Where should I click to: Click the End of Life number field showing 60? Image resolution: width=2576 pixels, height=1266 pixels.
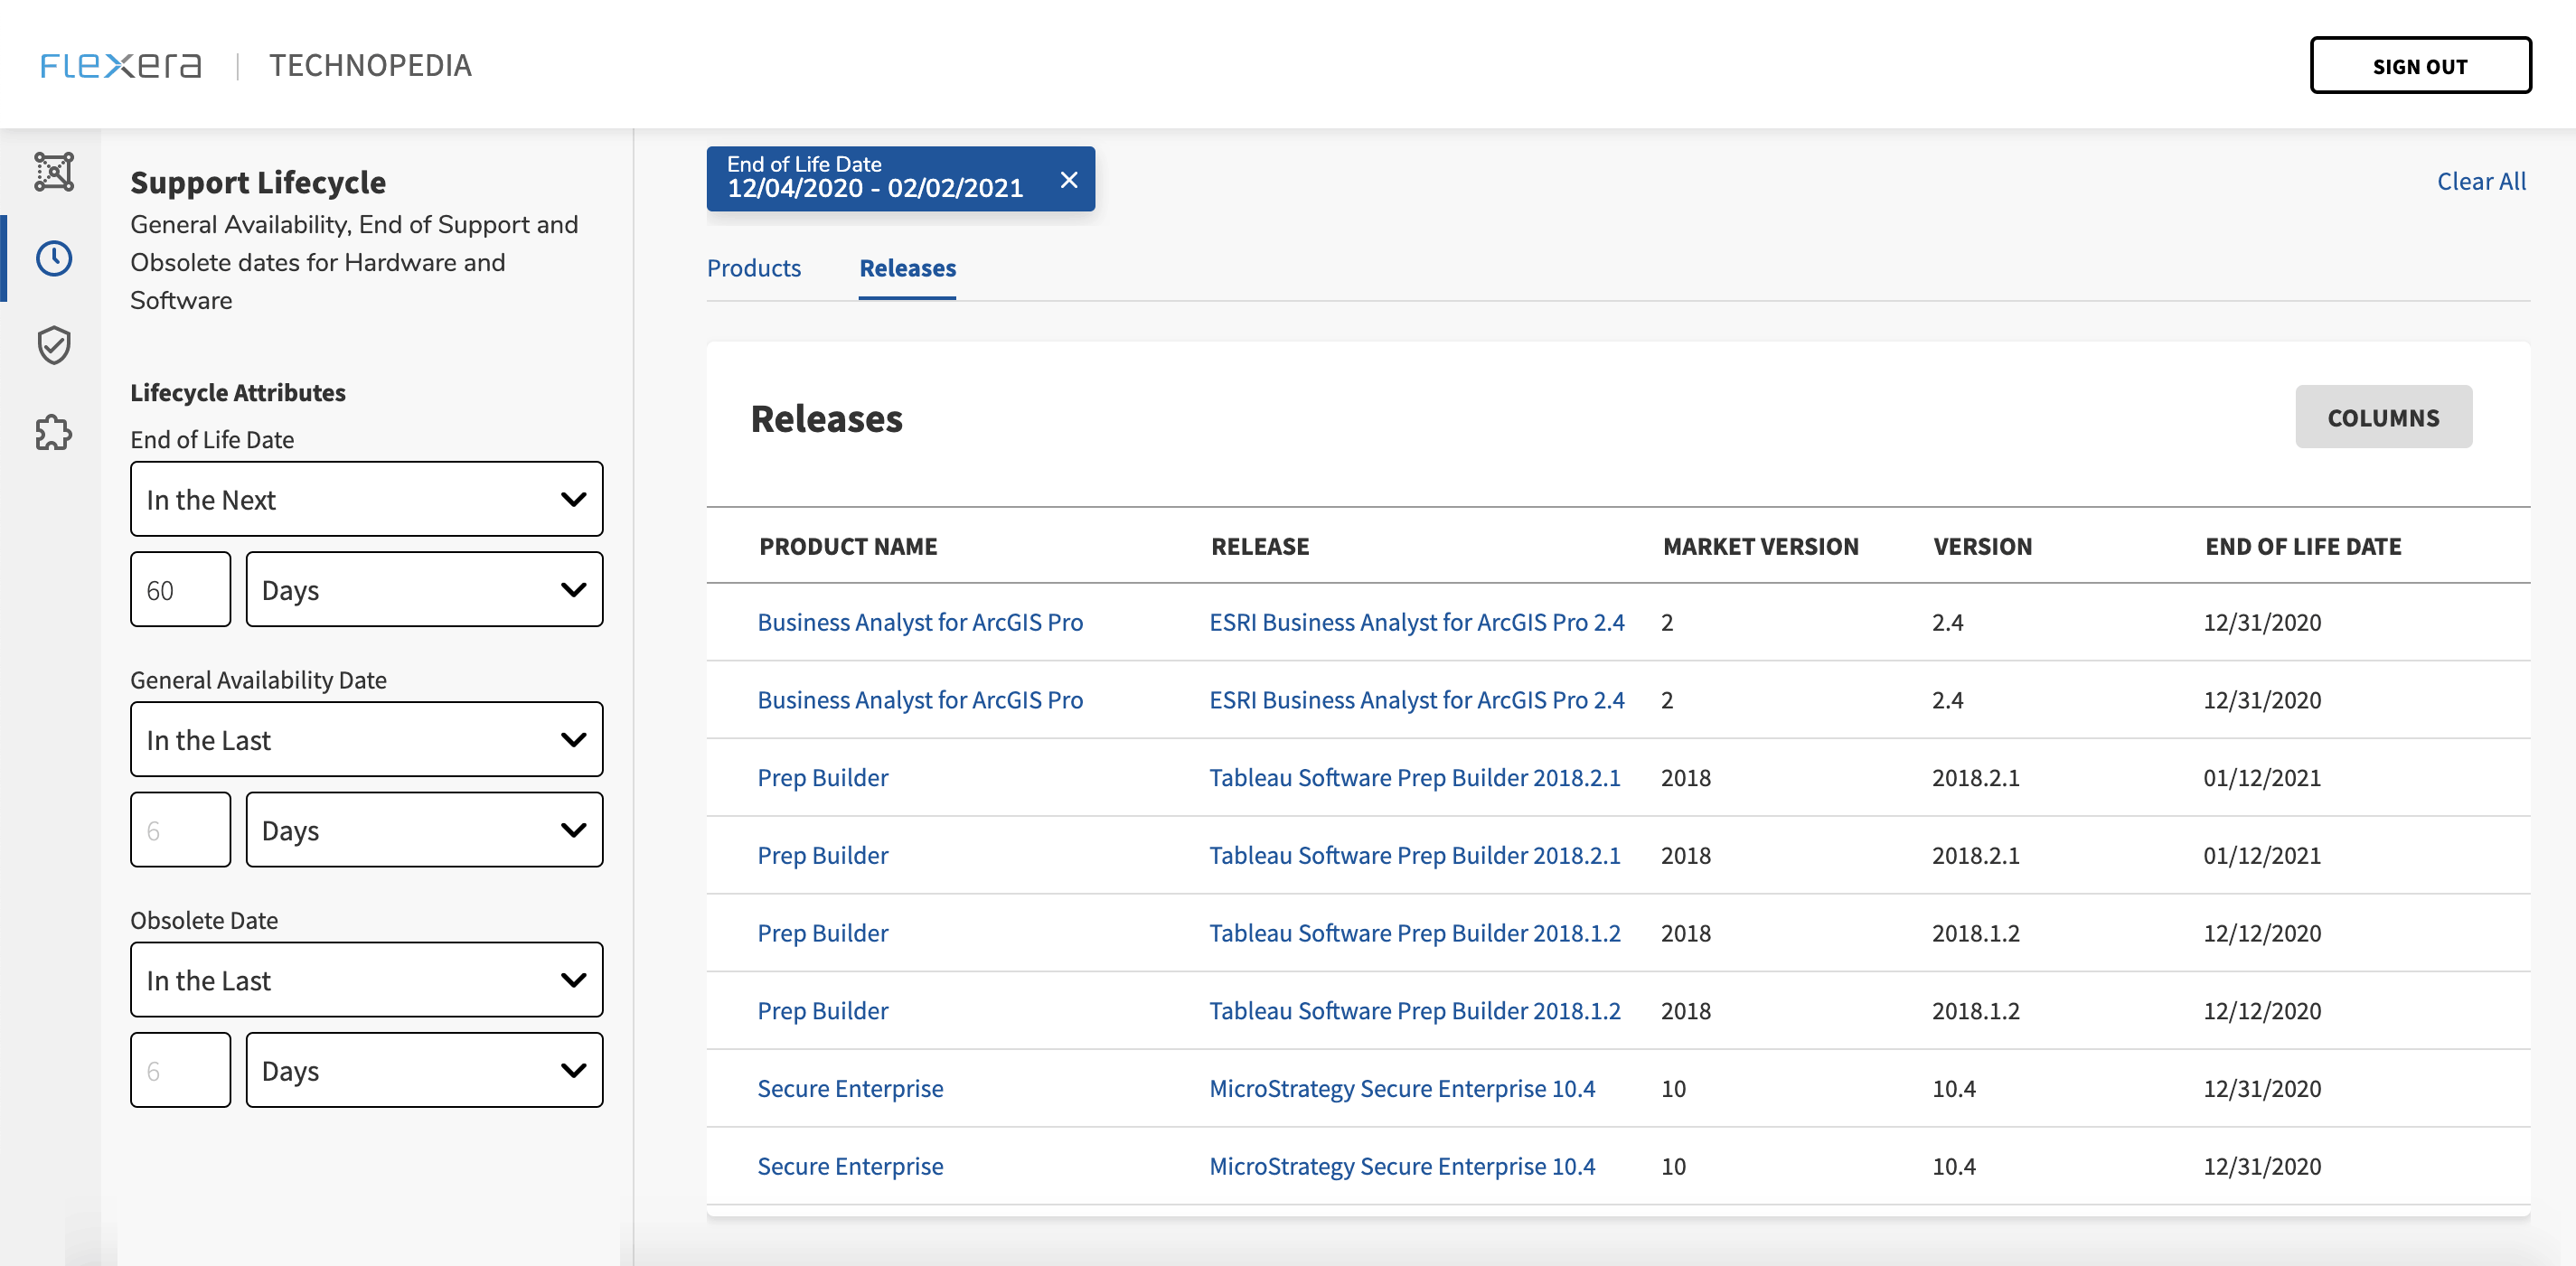pyautogui.click(x=180, y=590)
